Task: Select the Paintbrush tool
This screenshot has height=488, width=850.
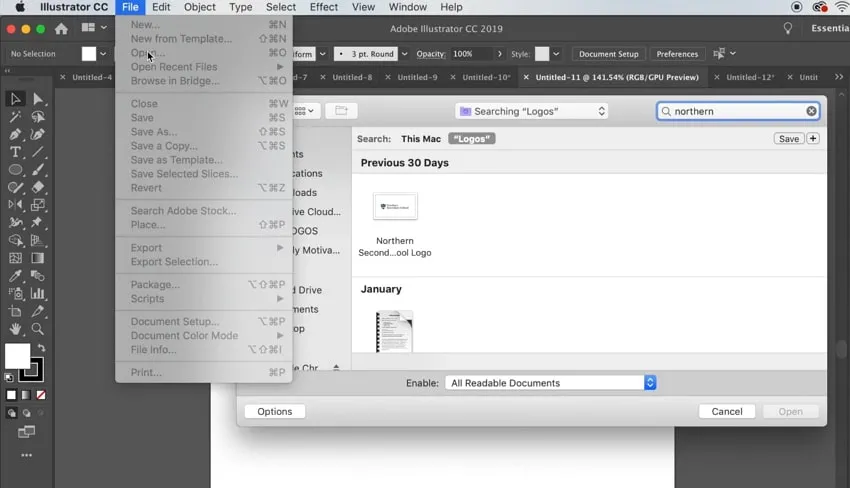Action: 37,170
